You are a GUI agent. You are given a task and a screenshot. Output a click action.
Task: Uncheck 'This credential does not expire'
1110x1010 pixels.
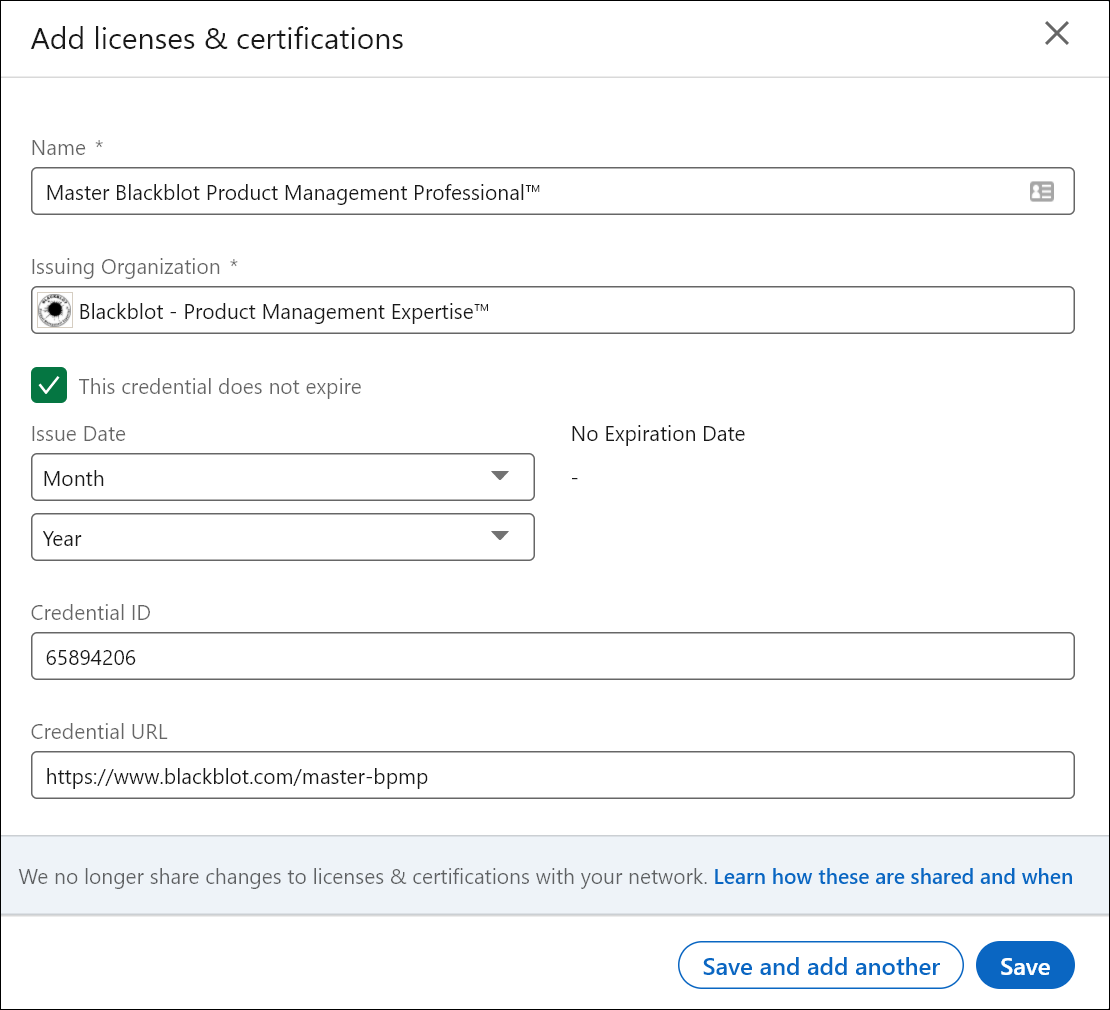pyautogui.click(x=49, y=385)
